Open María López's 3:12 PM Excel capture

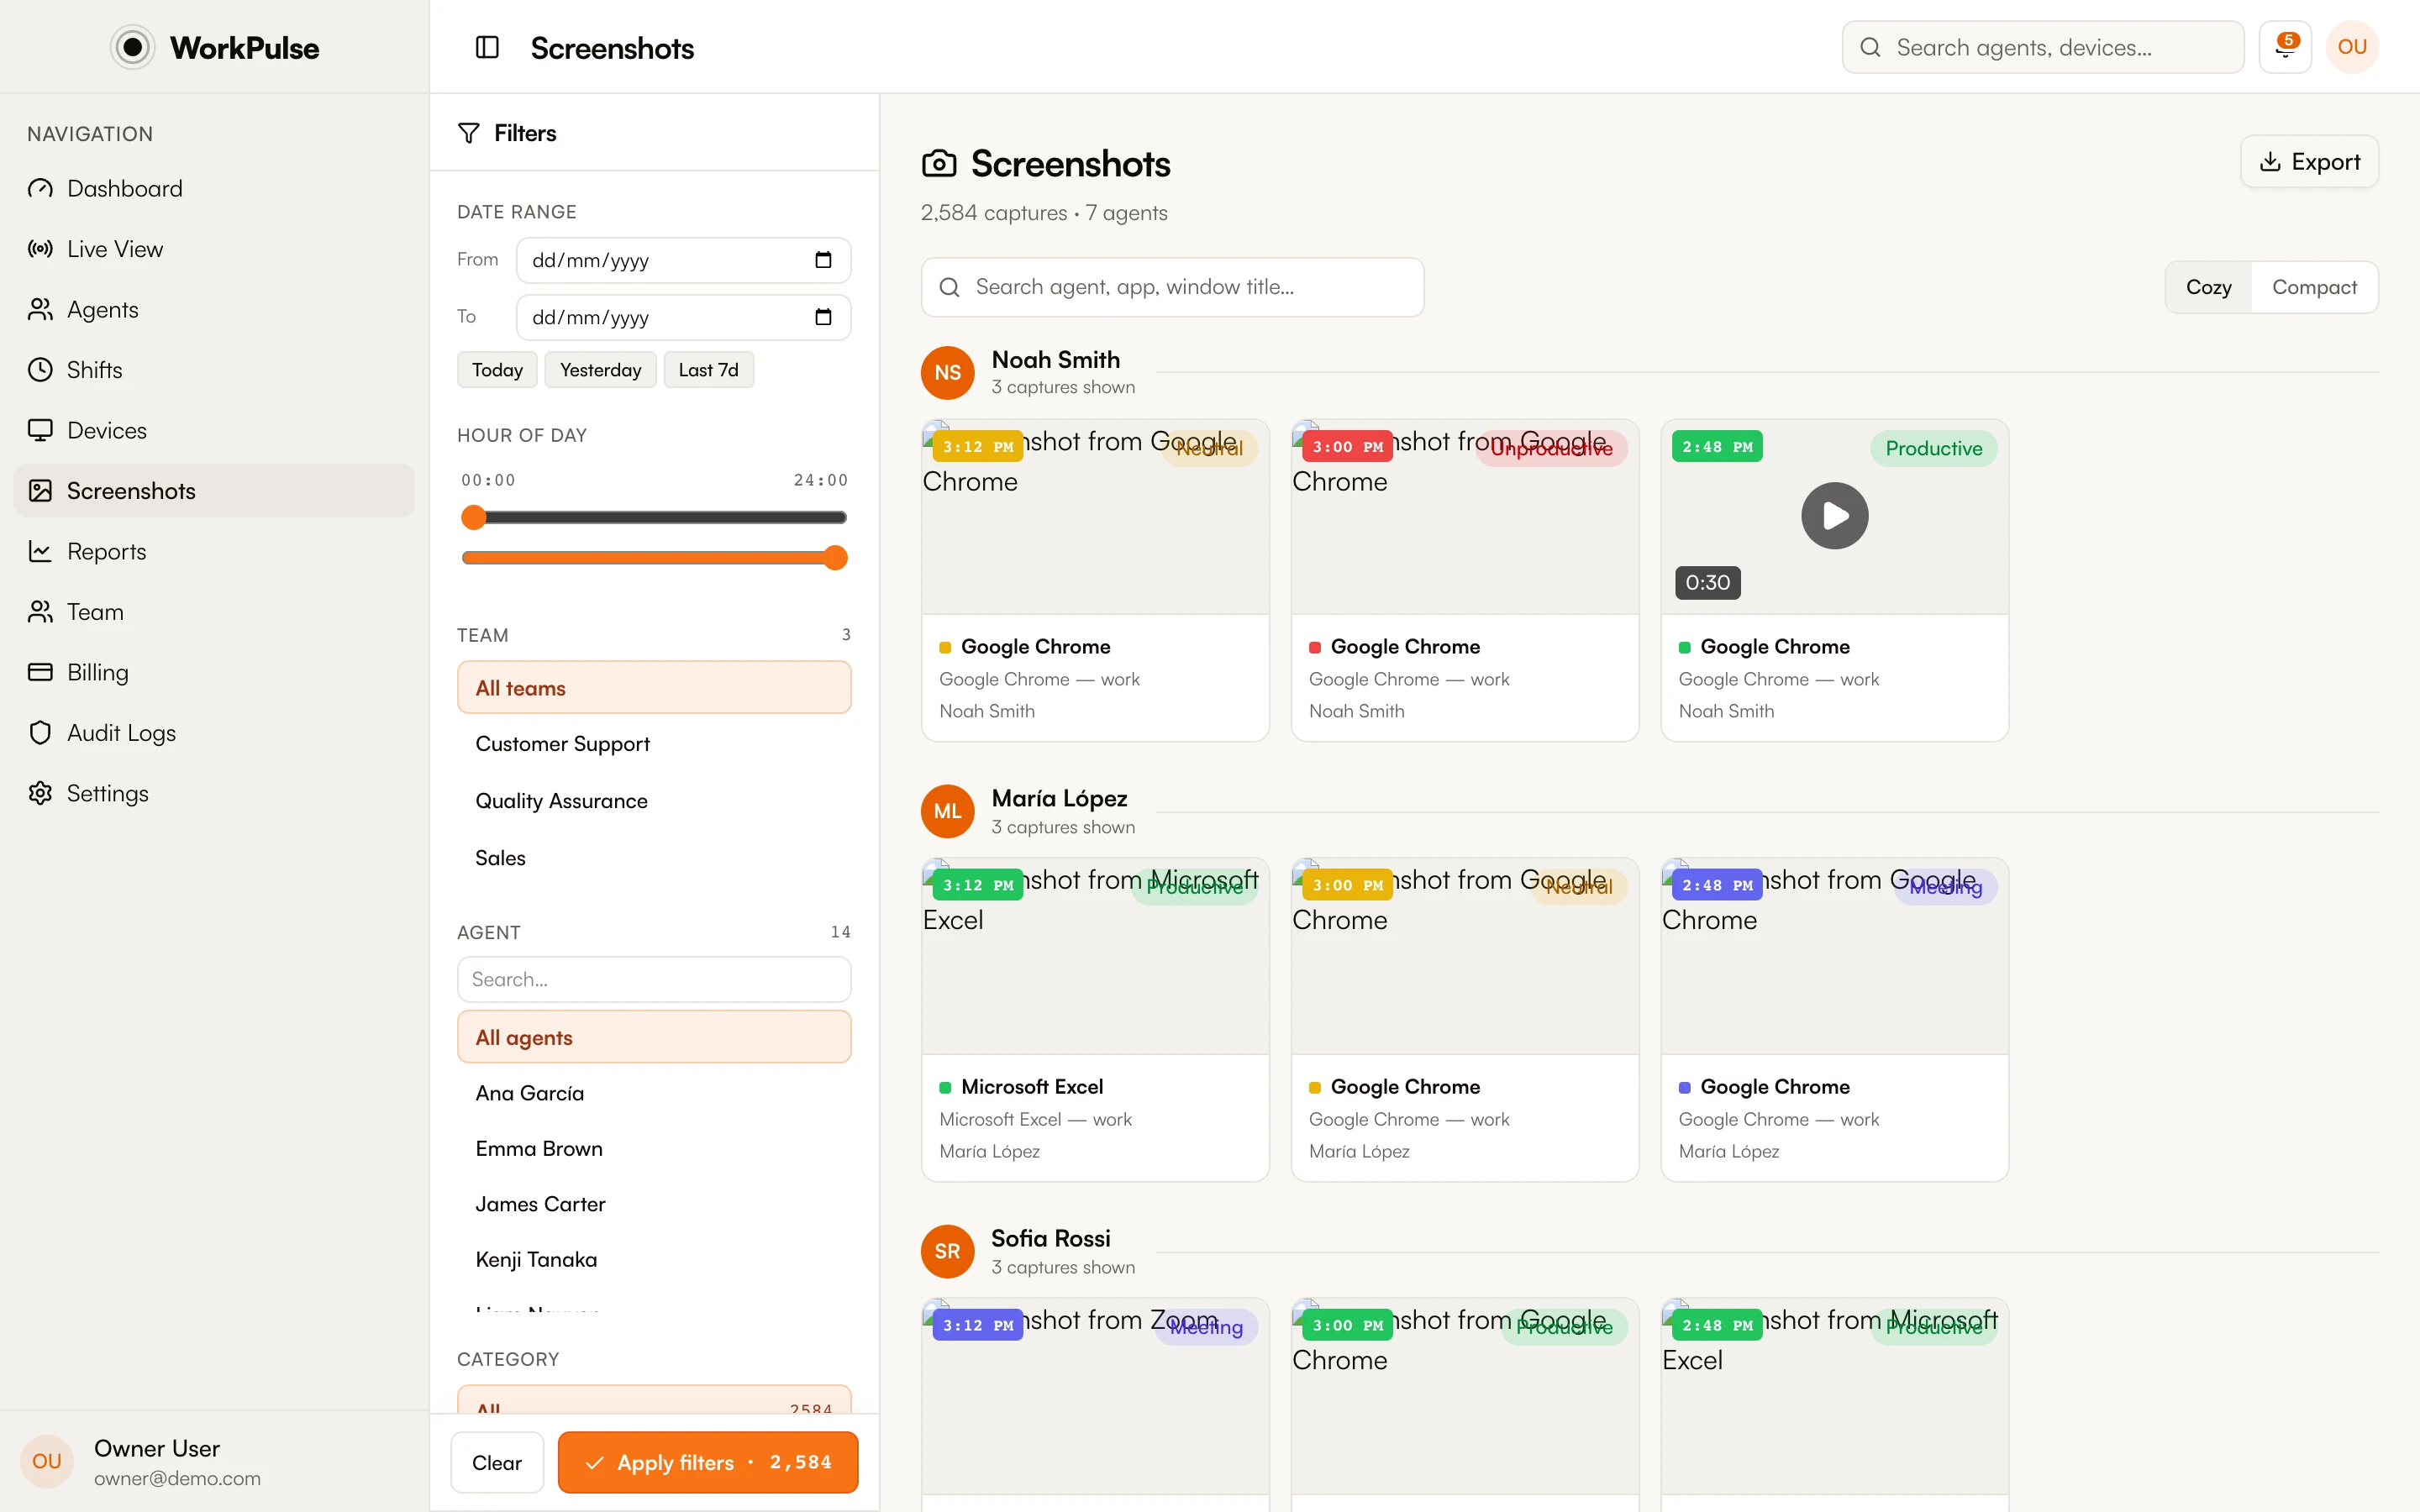coord(1095,1020)
